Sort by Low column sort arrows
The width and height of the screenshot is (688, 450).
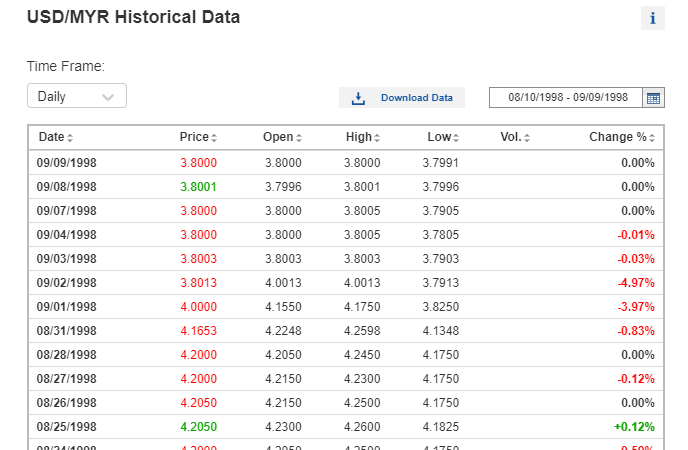(456, 137)
